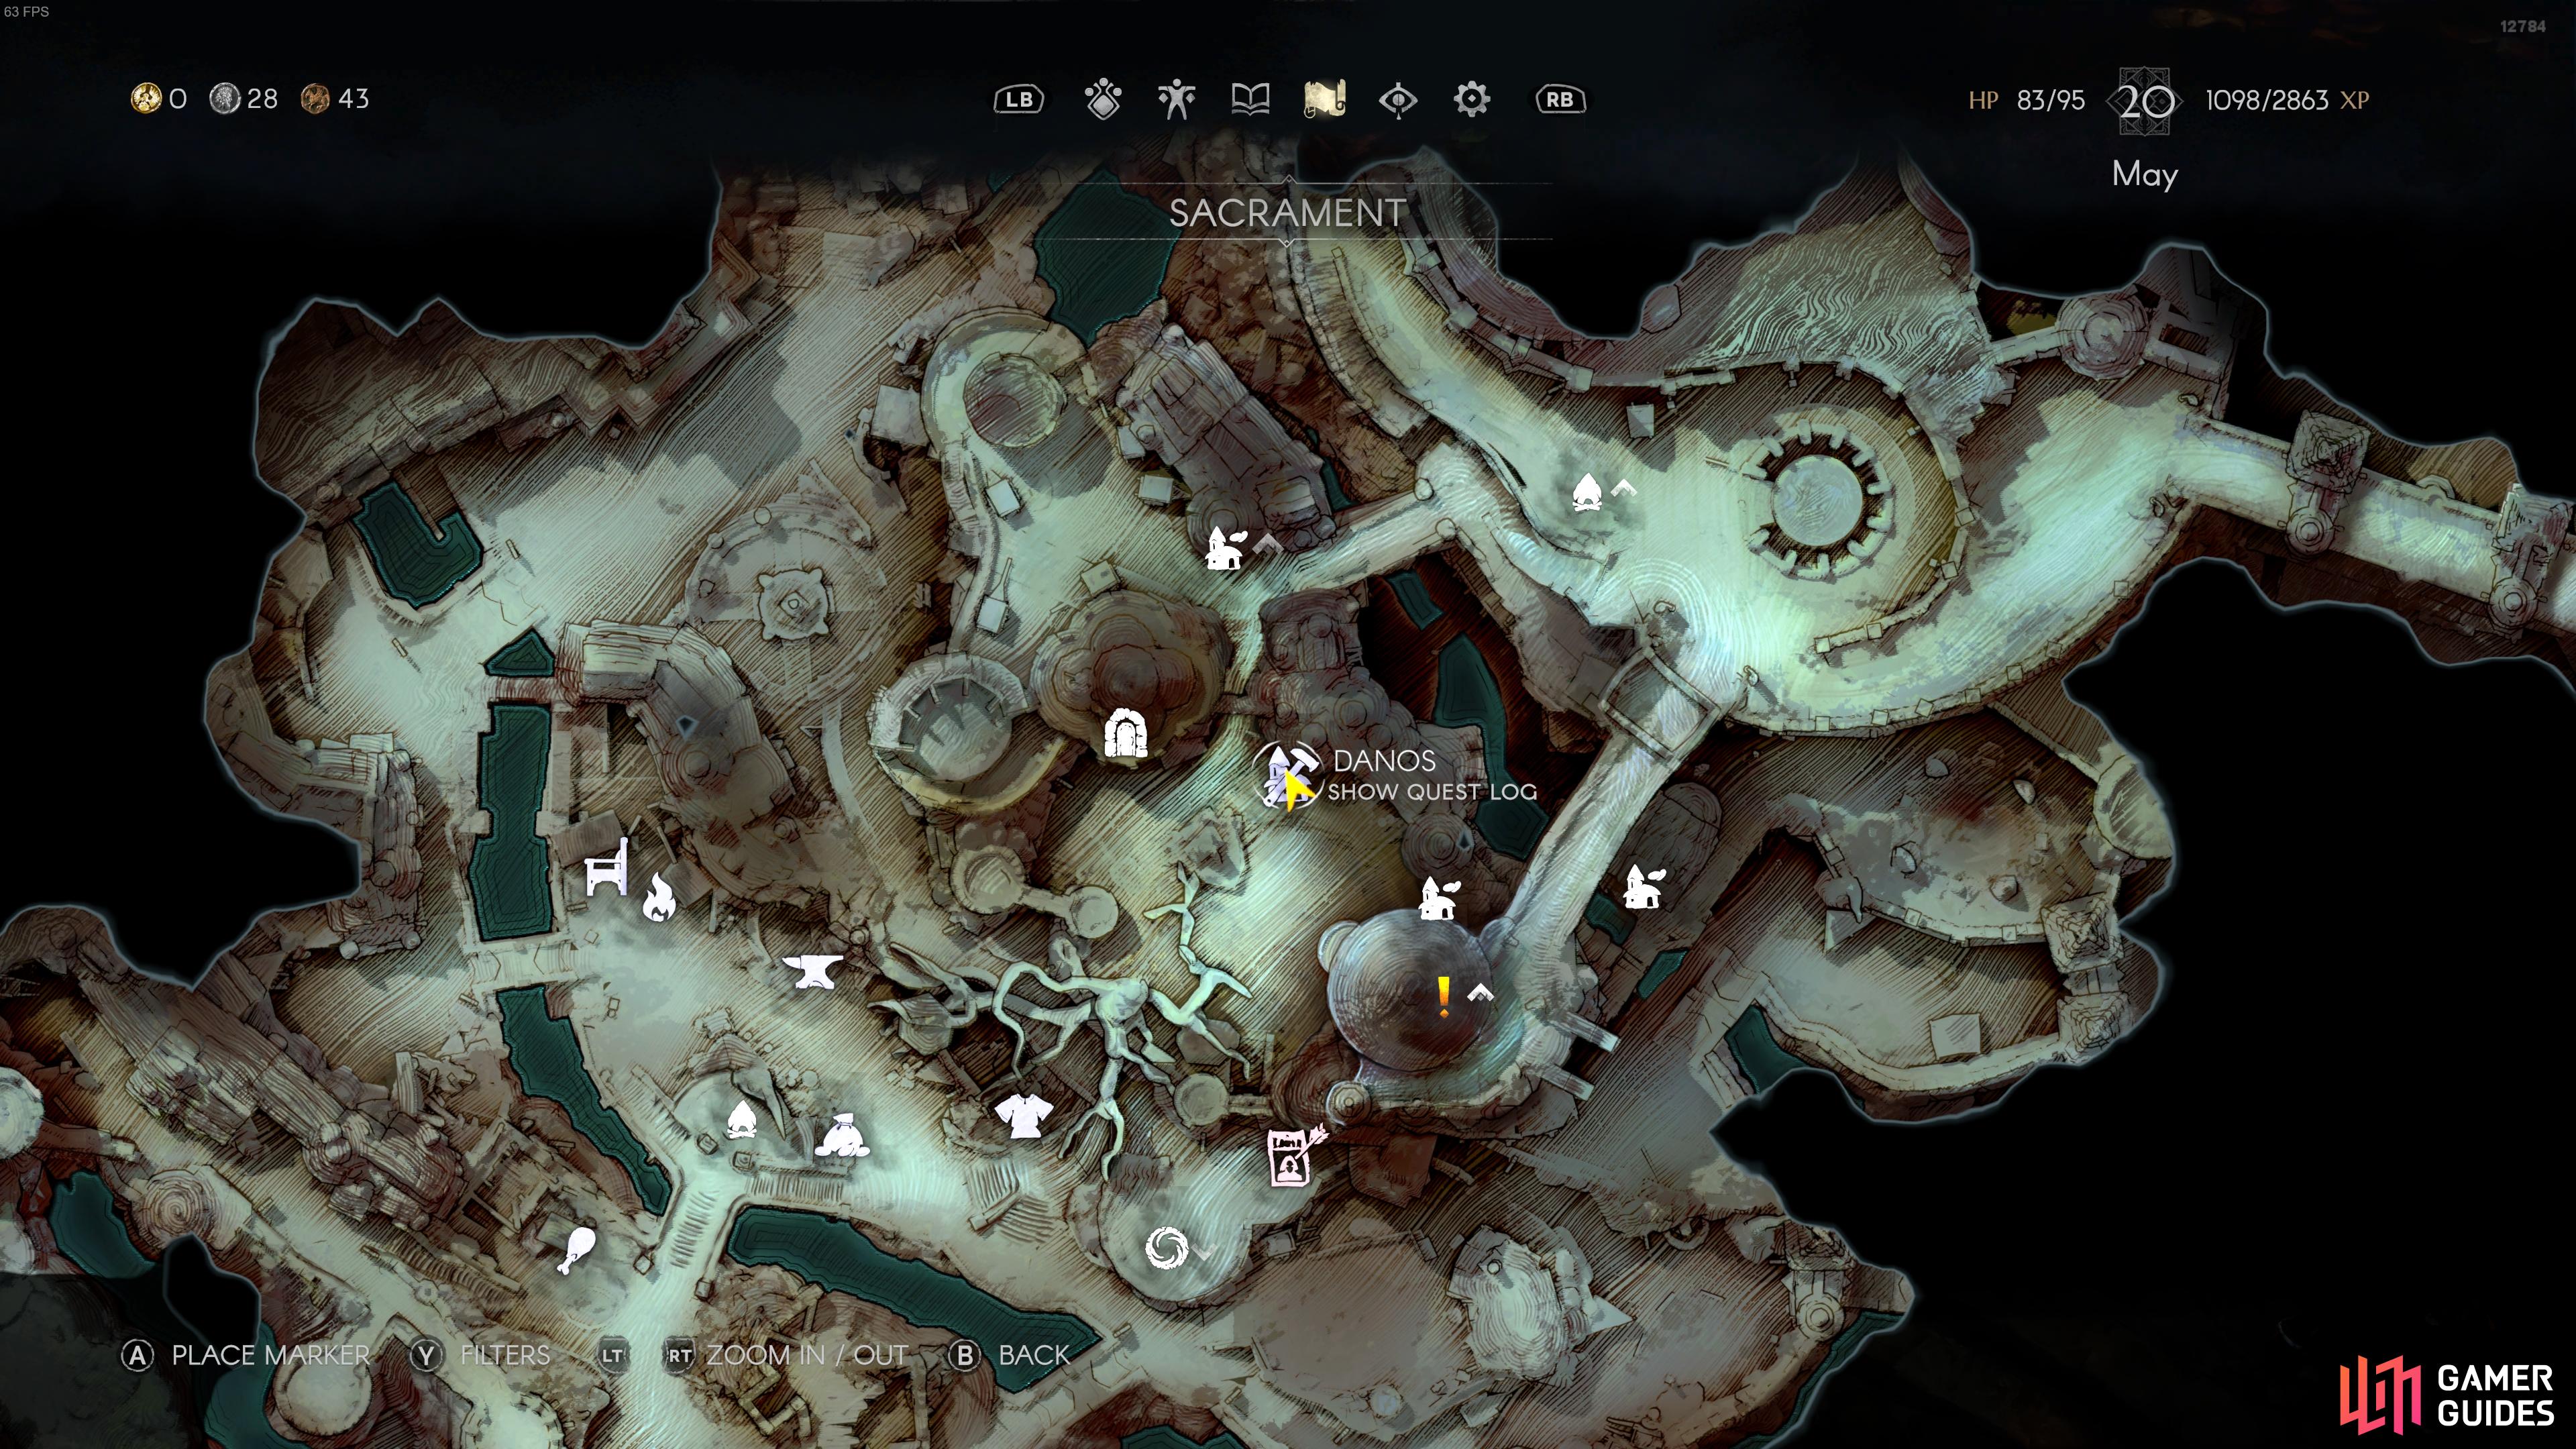Click the SACRAMENT map title
Image resolution: width=2576 pixels, height=1449 pixels.
(1287, 212)
